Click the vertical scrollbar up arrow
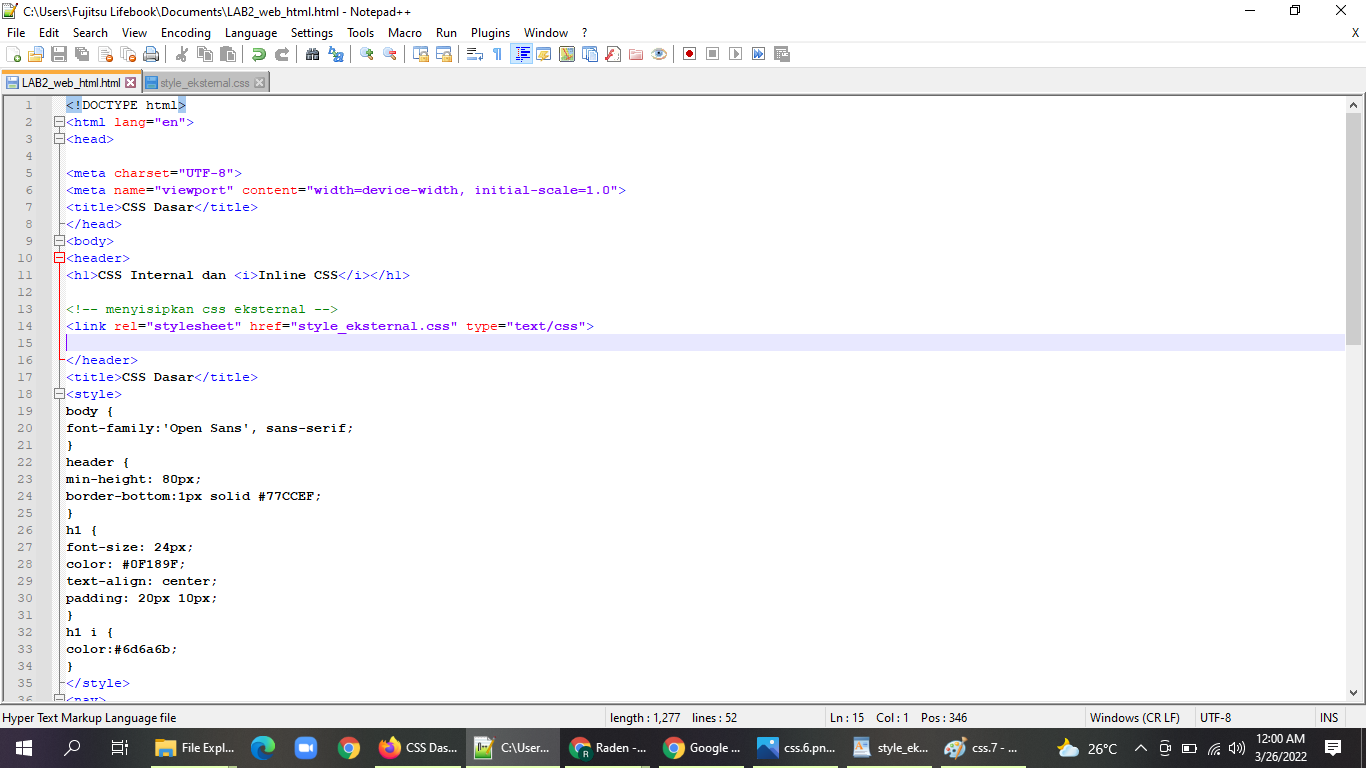Viewport: 1366px width, 768px height. click(1354, 105)
